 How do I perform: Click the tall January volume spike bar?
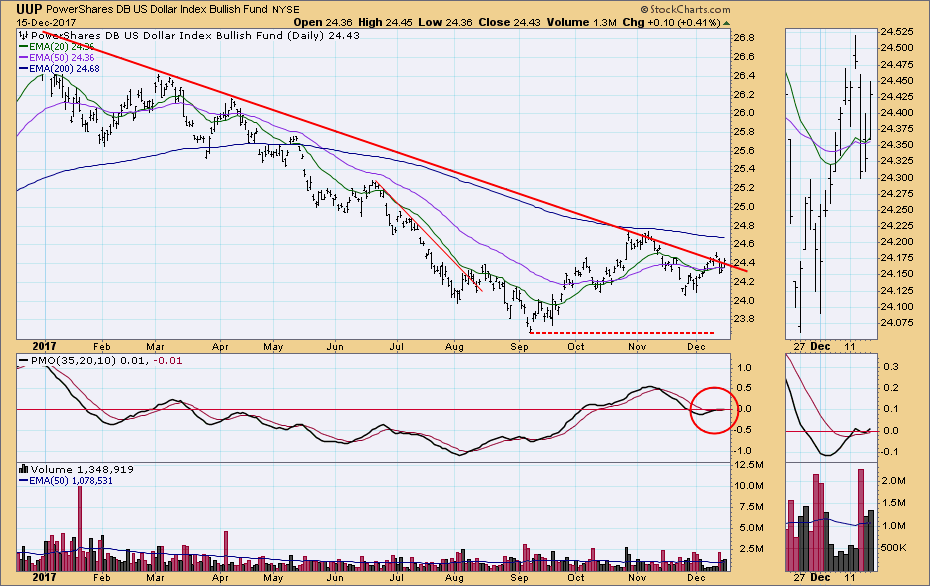click(x=80, y=528)
